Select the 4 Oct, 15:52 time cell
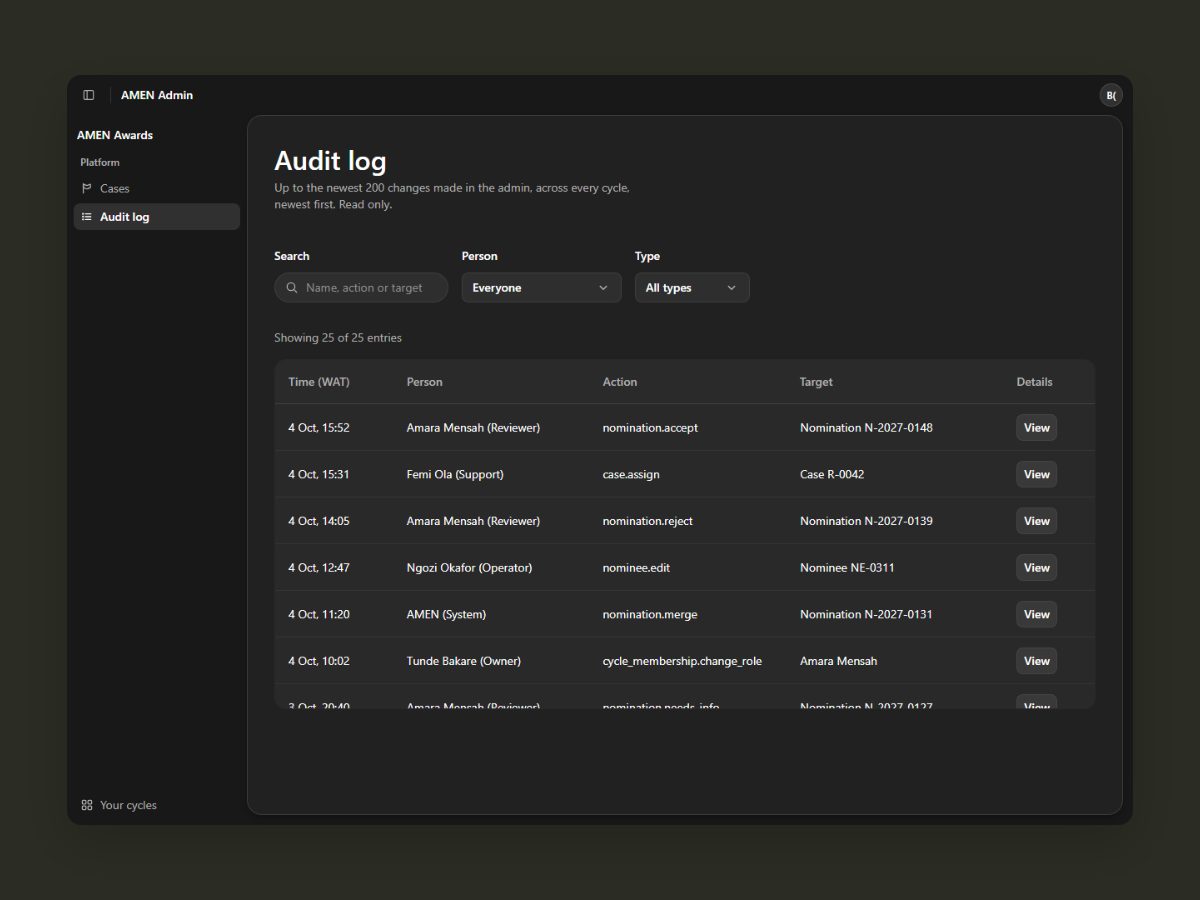The image size is (1200, 900). pos(319,428)
